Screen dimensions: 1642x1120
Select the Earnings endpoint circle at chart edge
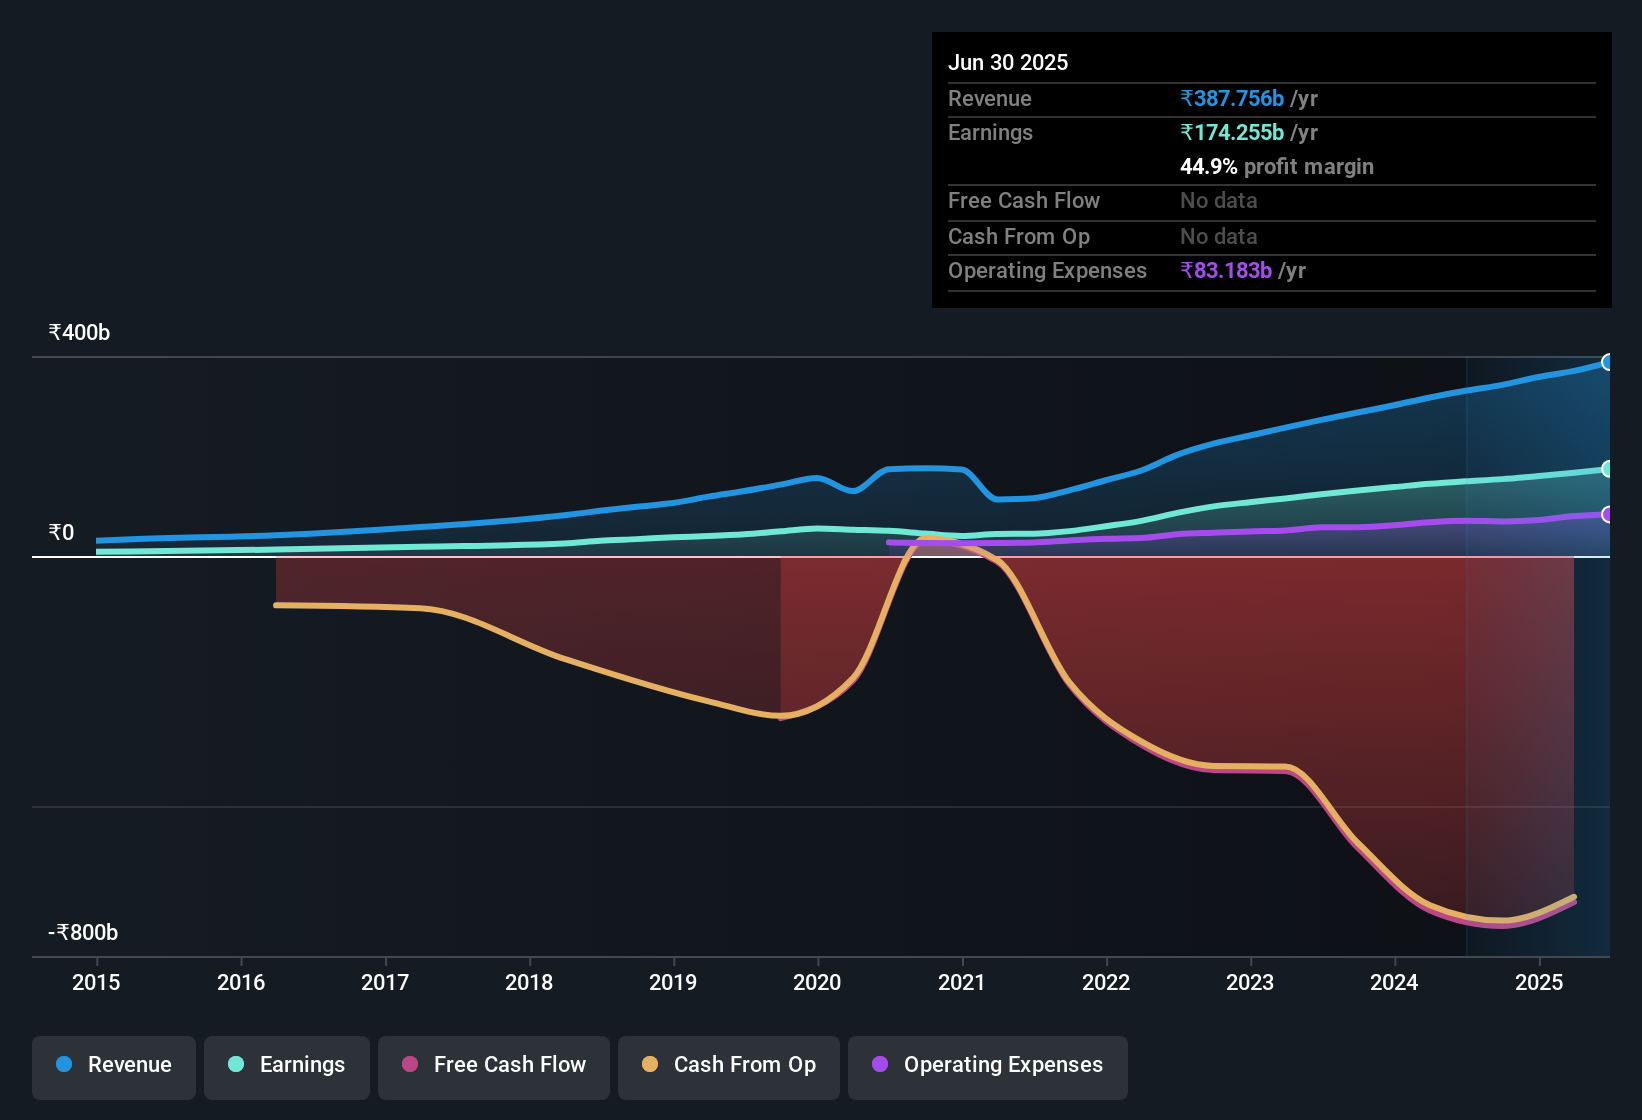pyautogui.click(x=1608, y=468)
